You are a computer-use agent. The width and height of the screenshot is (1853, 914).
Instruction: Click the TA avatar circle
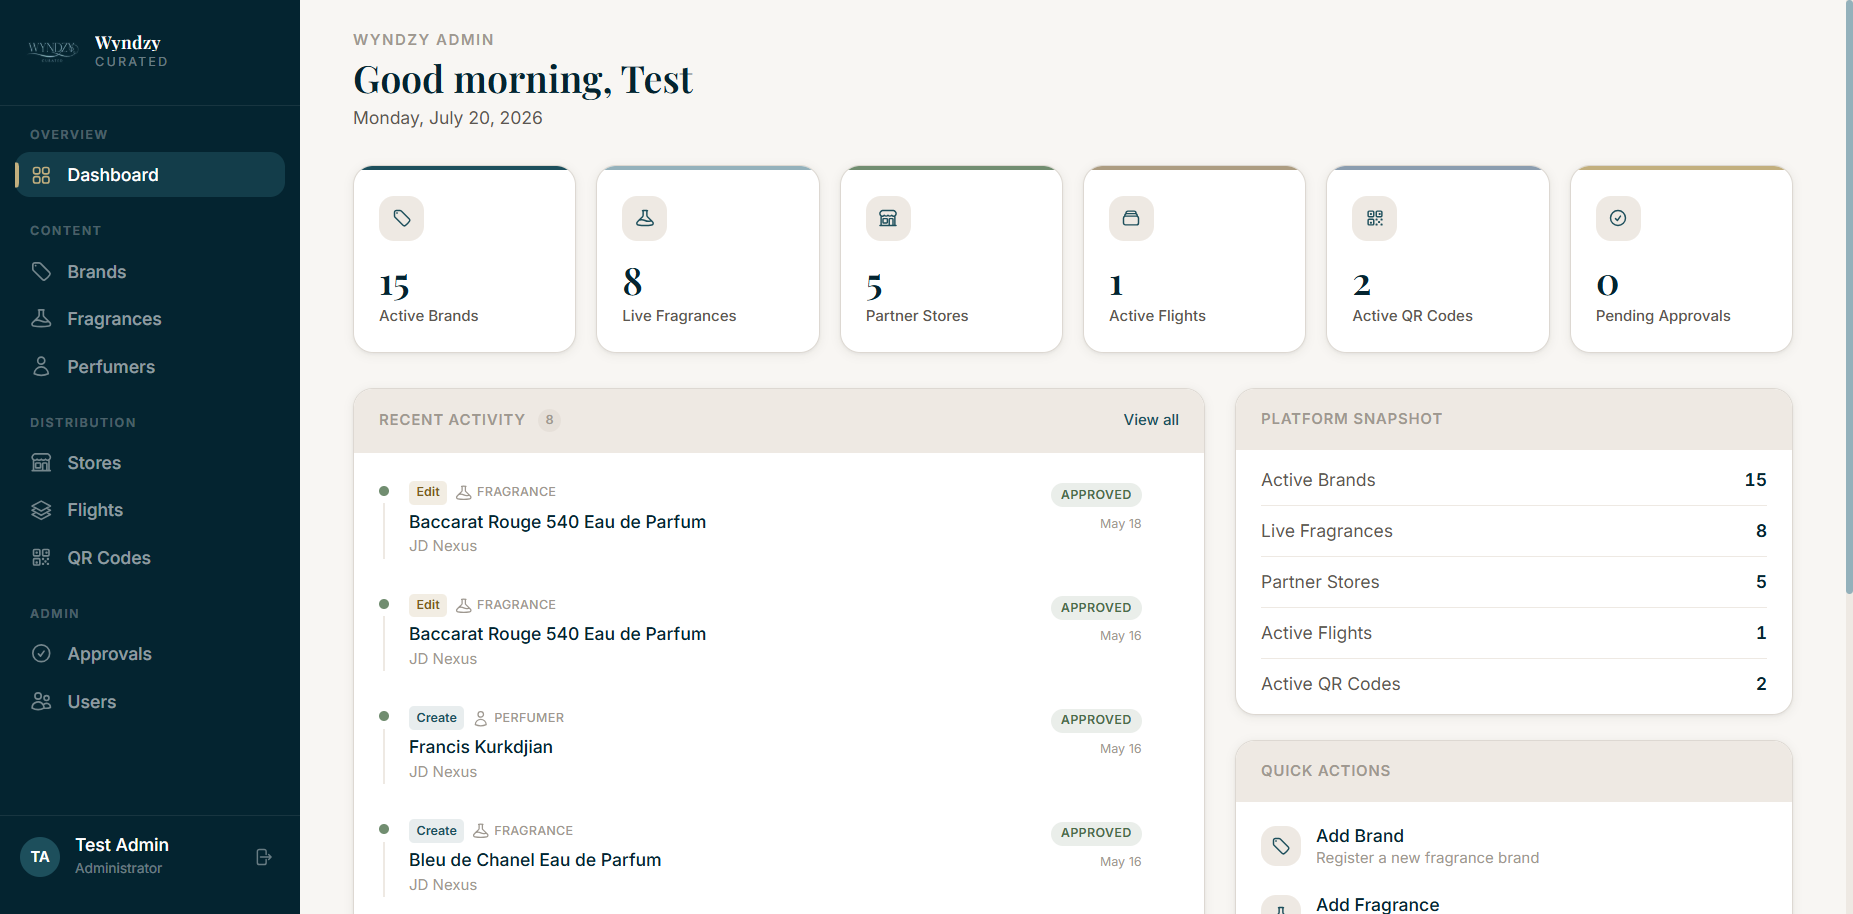[40, 857]
